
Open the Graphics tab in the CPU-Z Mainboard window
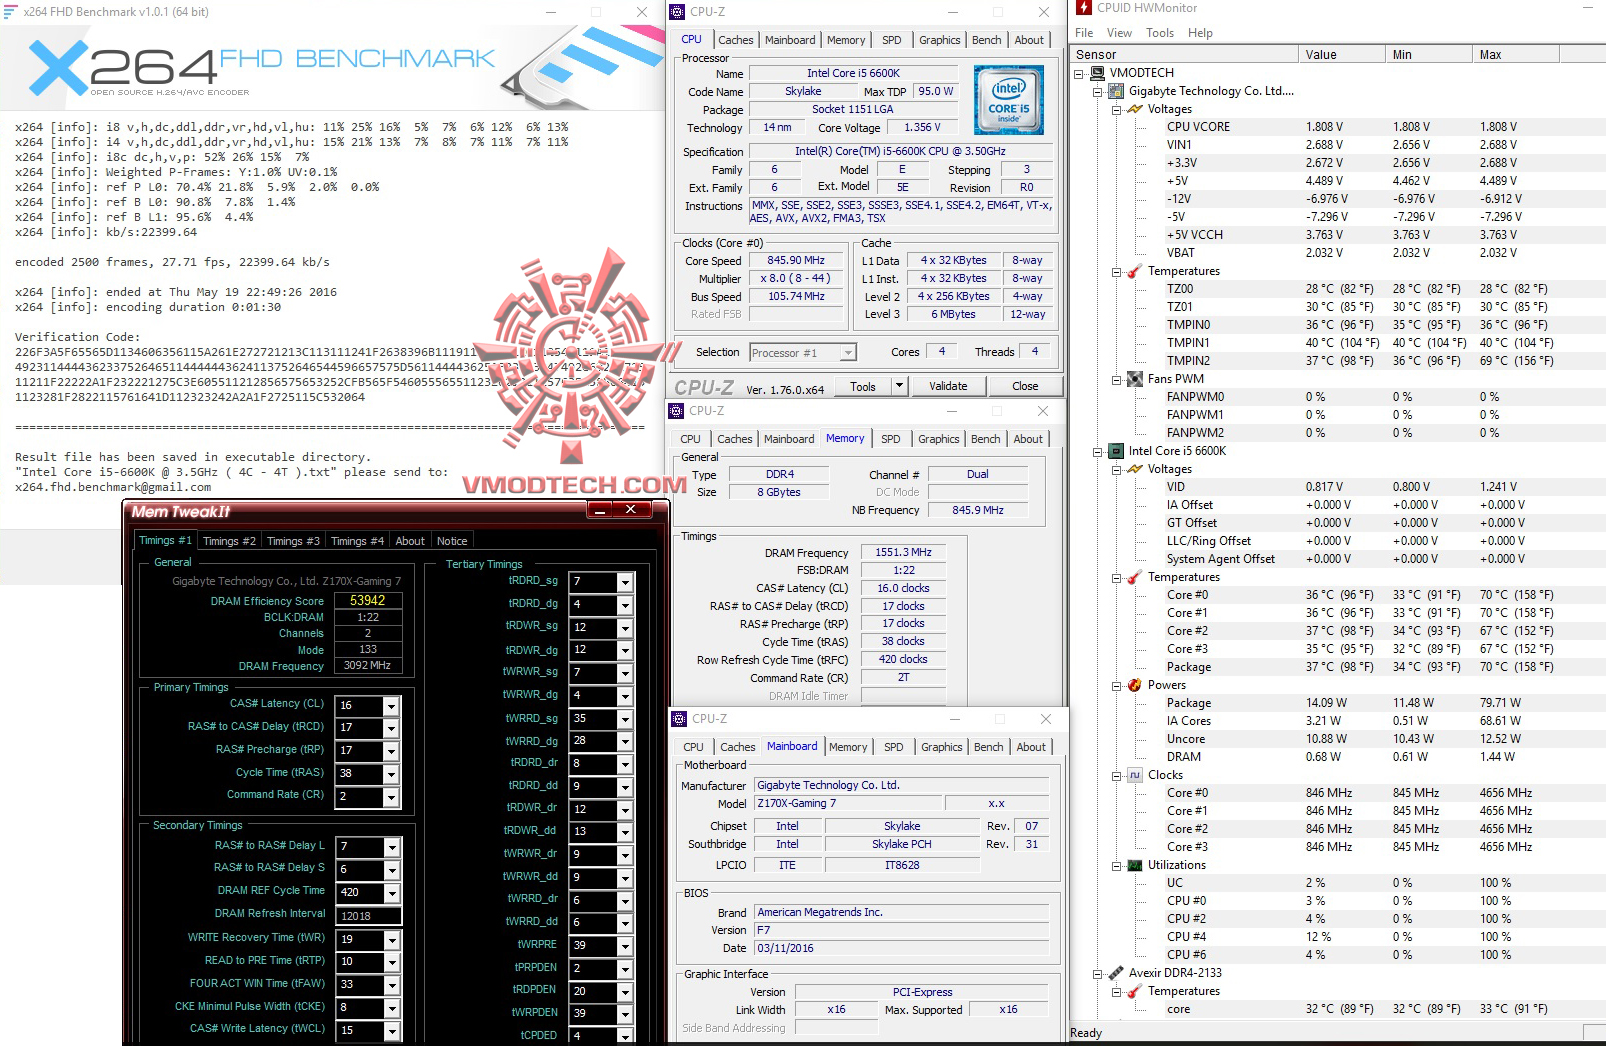942,747
